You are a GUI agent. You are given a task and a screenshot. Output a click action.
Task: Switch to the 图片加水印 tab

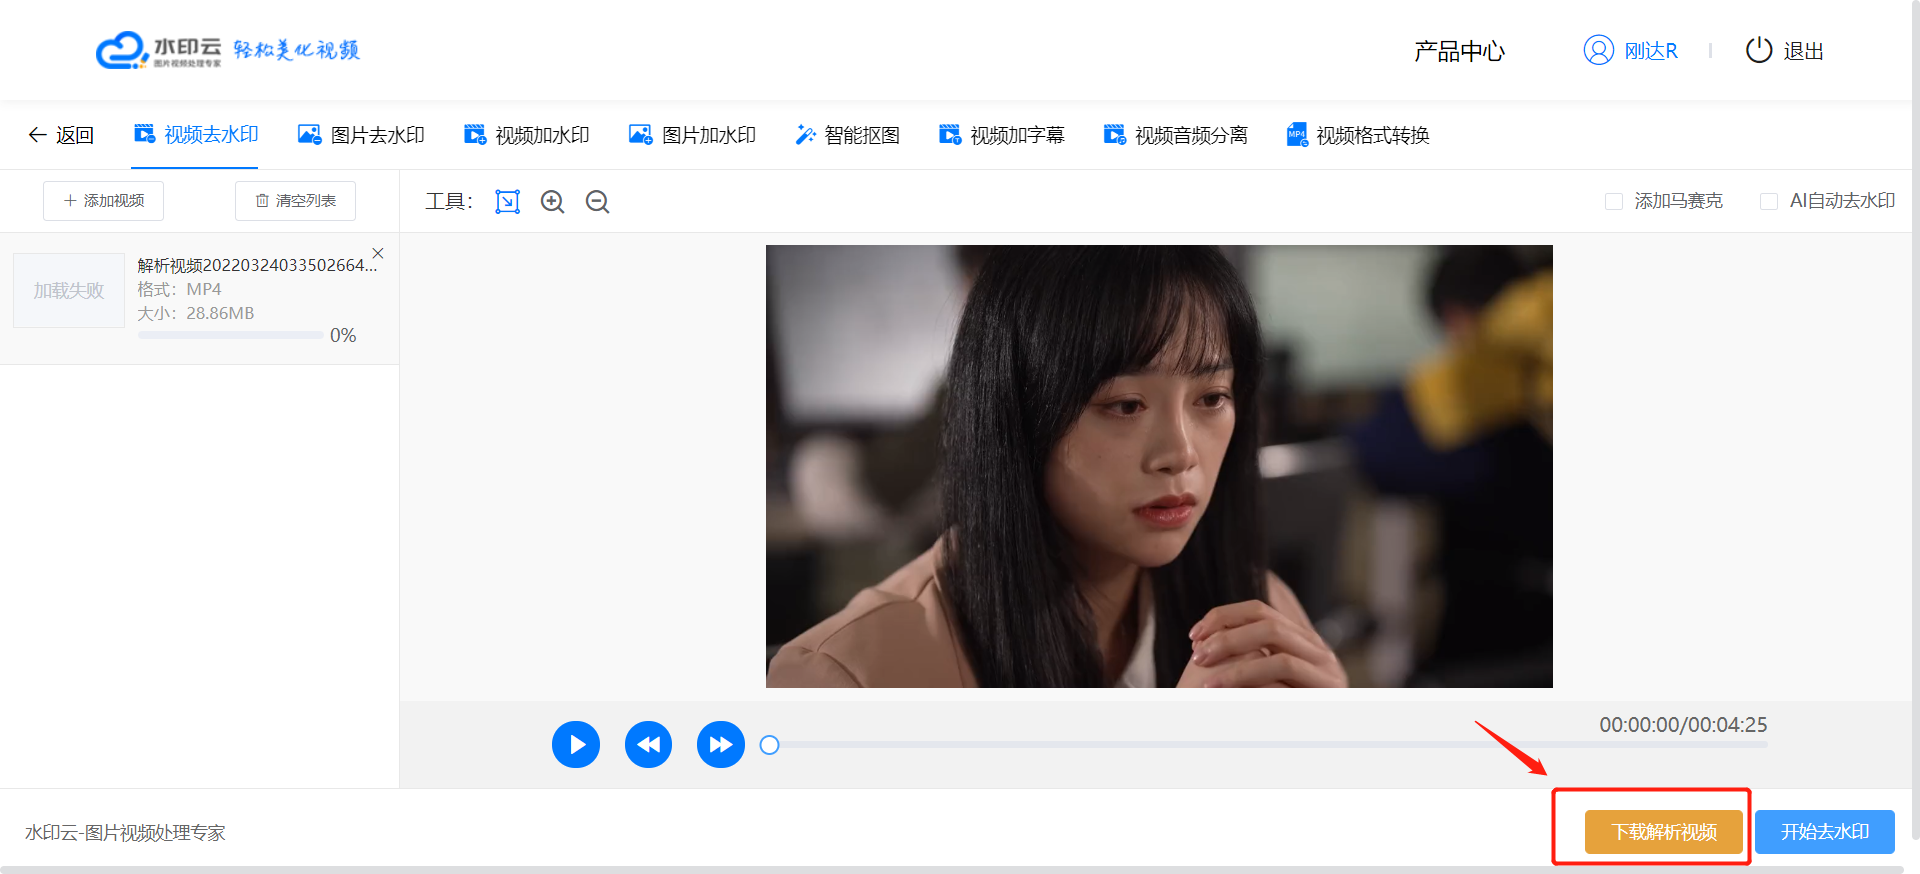tap(692, 135)
